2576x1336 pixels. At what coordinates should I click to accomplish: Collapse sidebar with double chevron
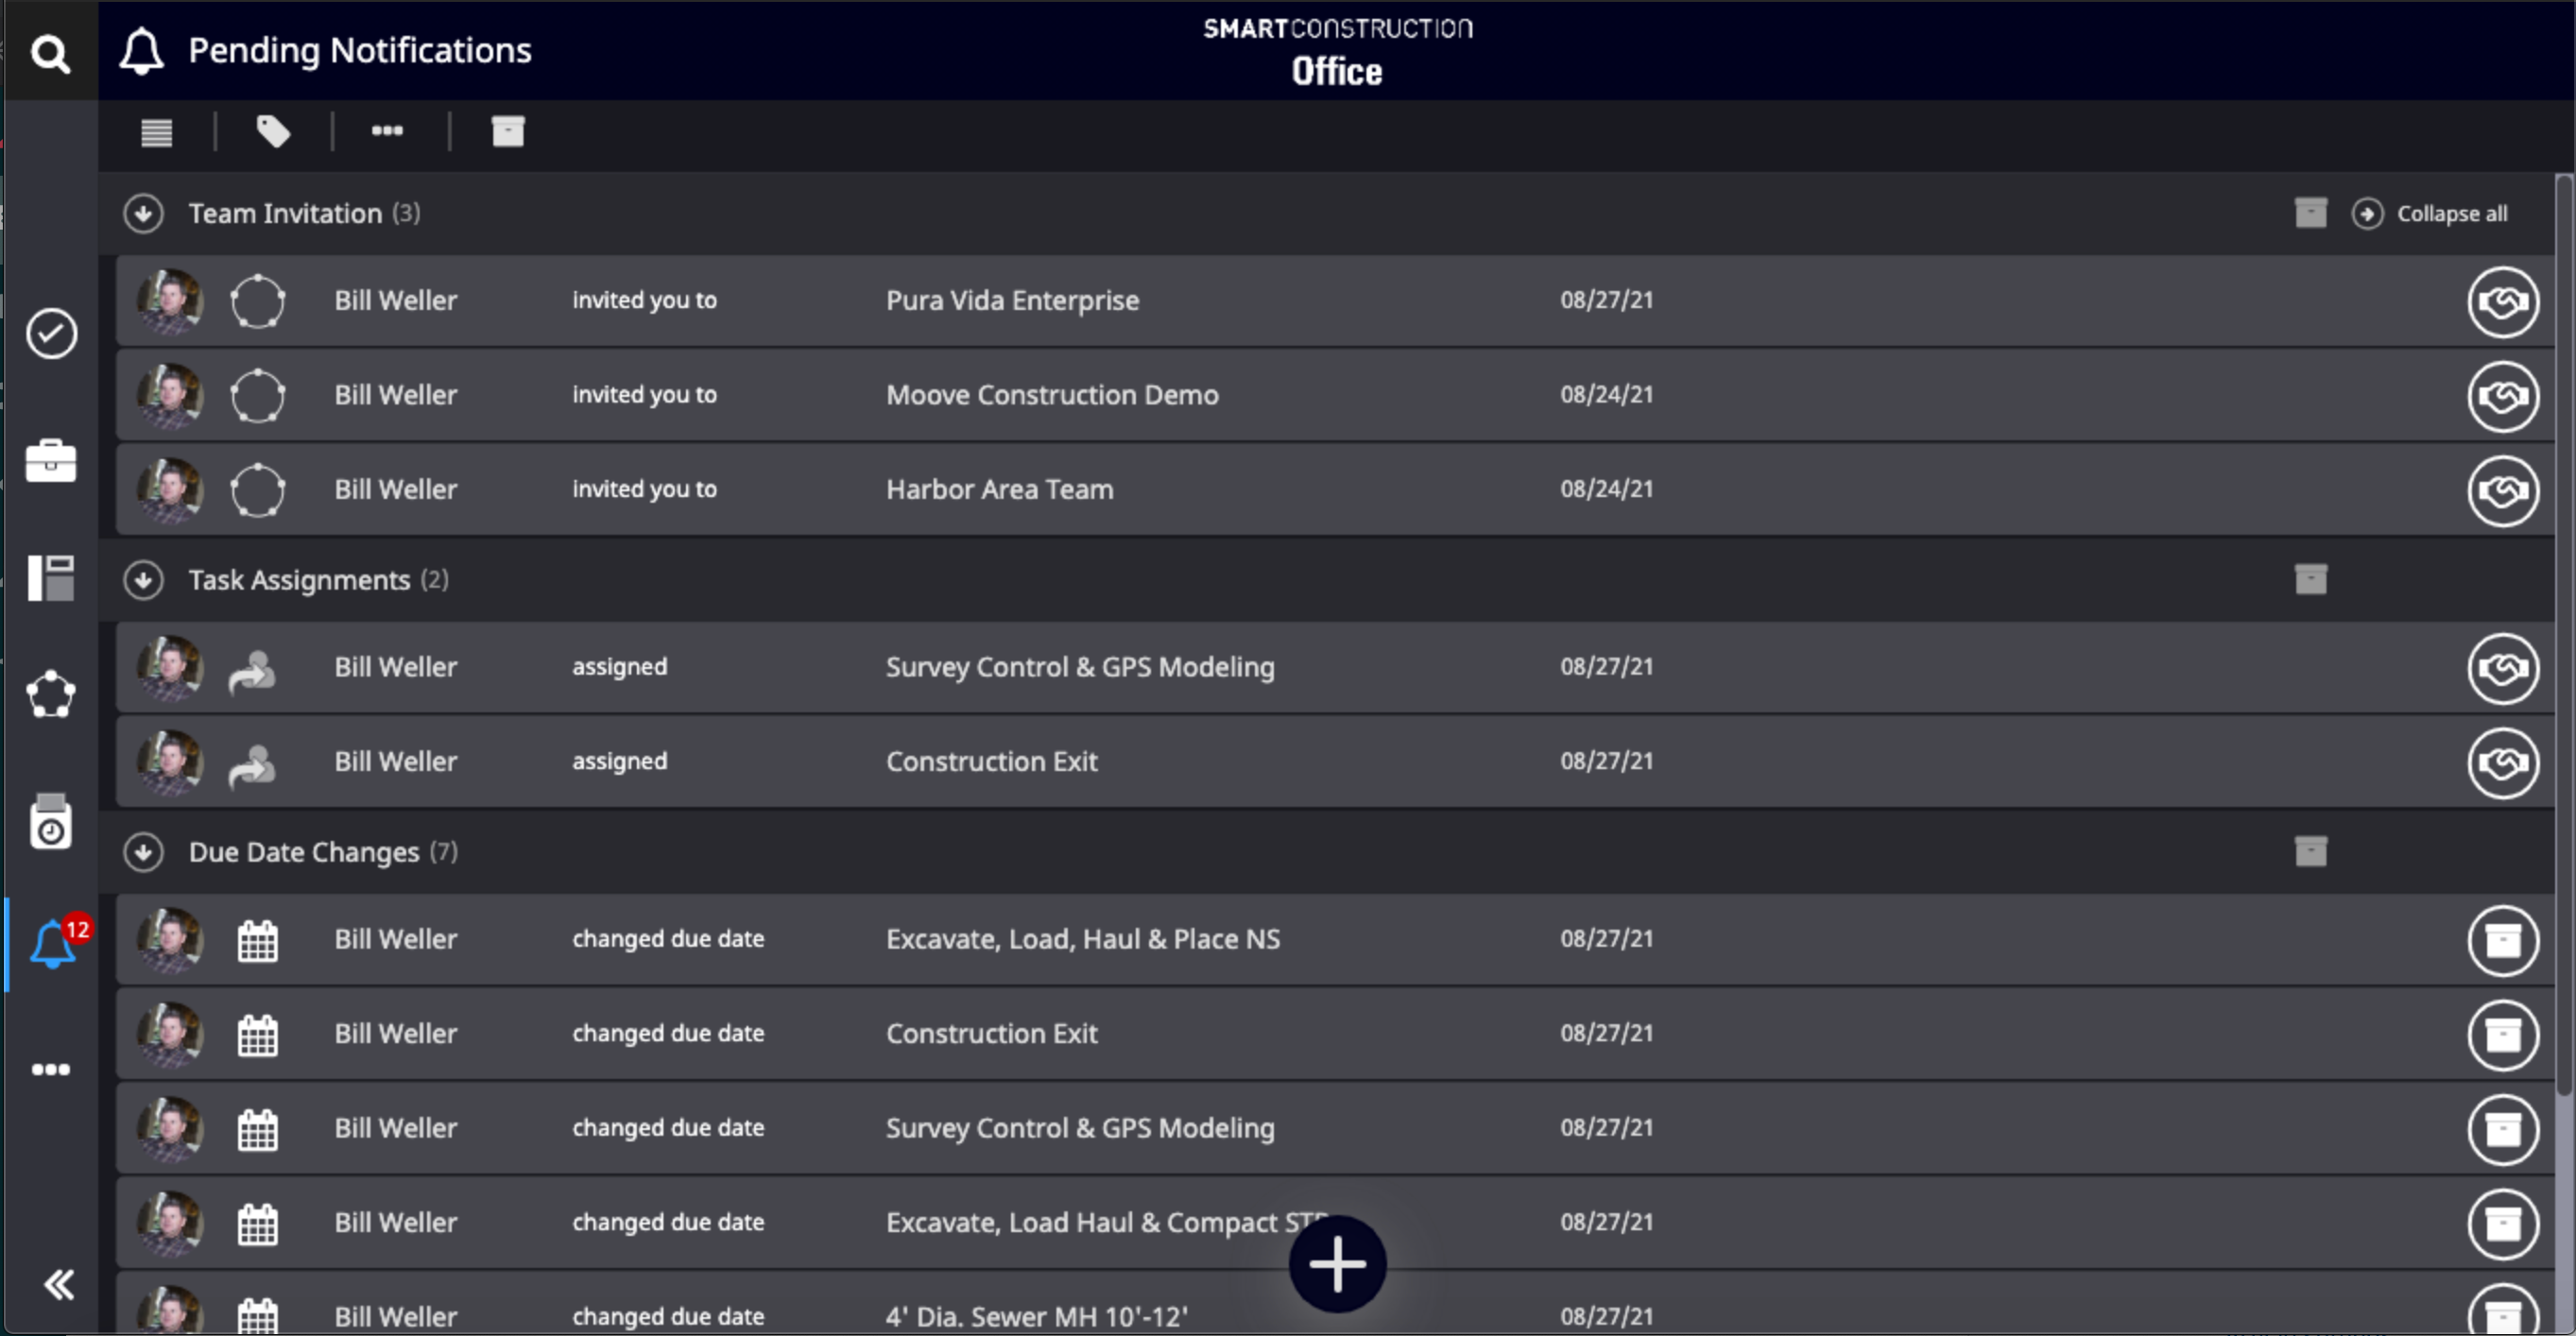[x=58, y=1284]
